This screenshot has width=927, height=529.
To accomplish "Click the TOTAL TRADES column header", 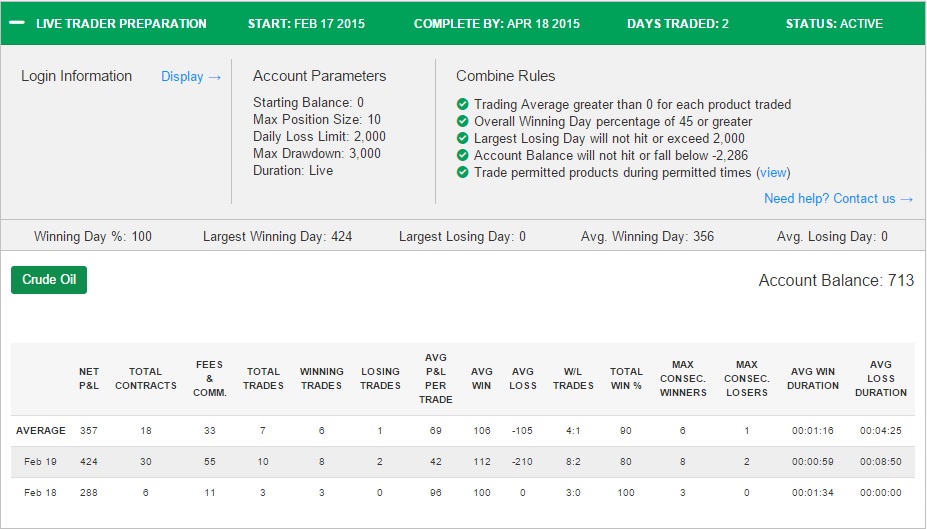I will pos(263,379).
